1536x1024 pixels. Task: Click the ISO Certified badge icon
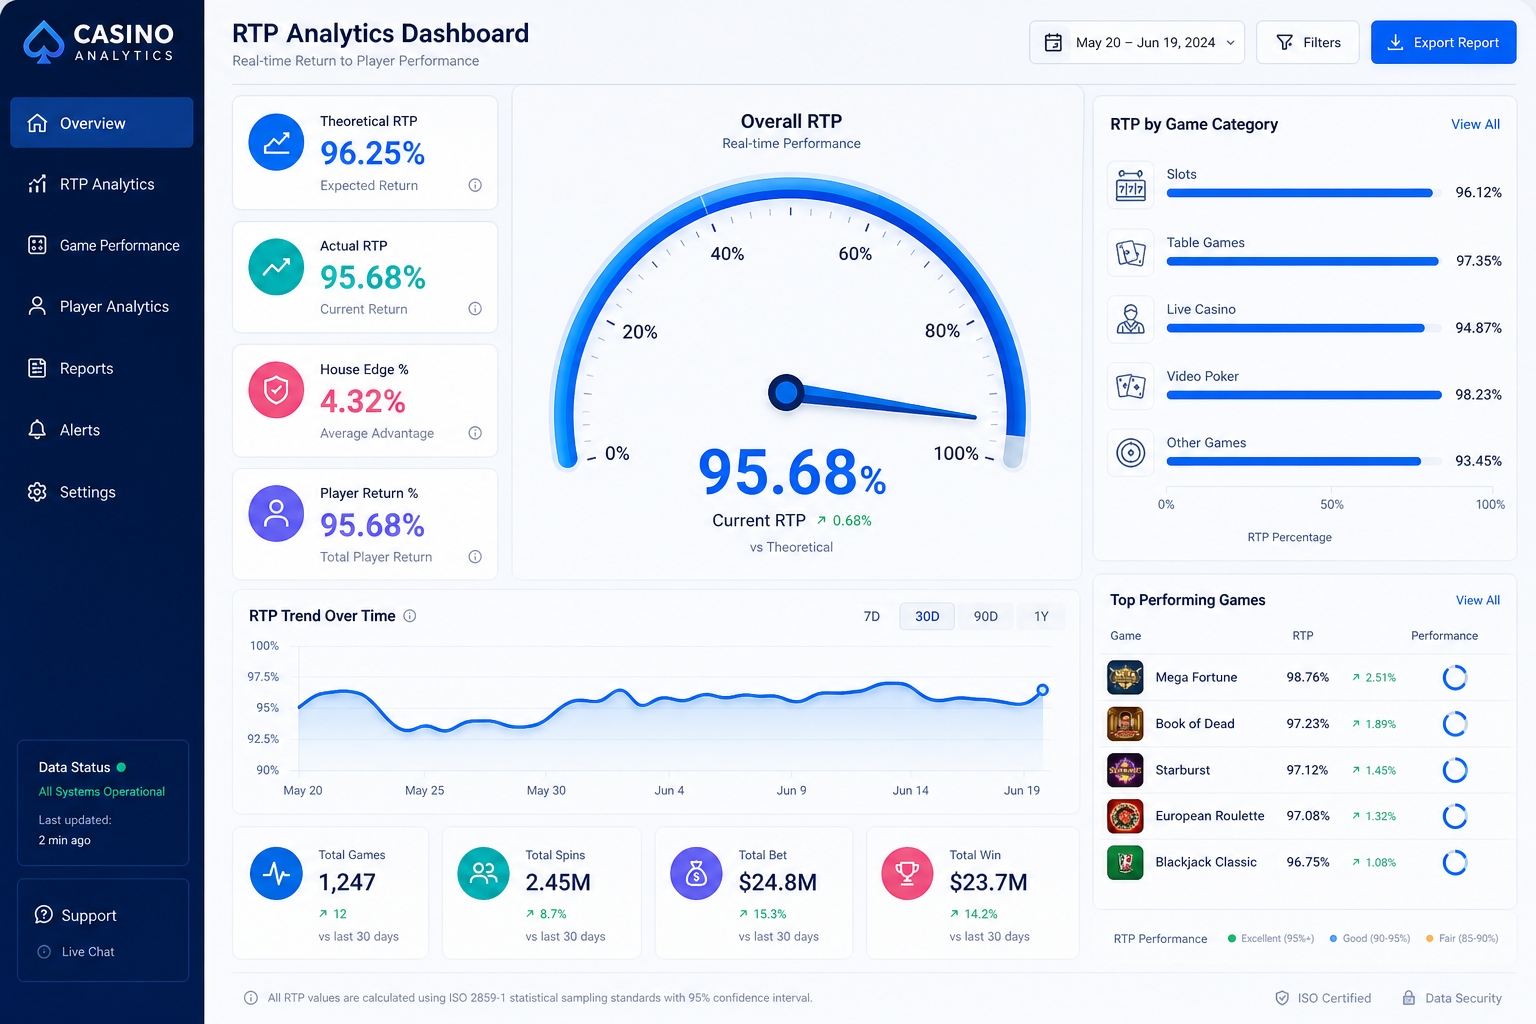point(1282,998)
